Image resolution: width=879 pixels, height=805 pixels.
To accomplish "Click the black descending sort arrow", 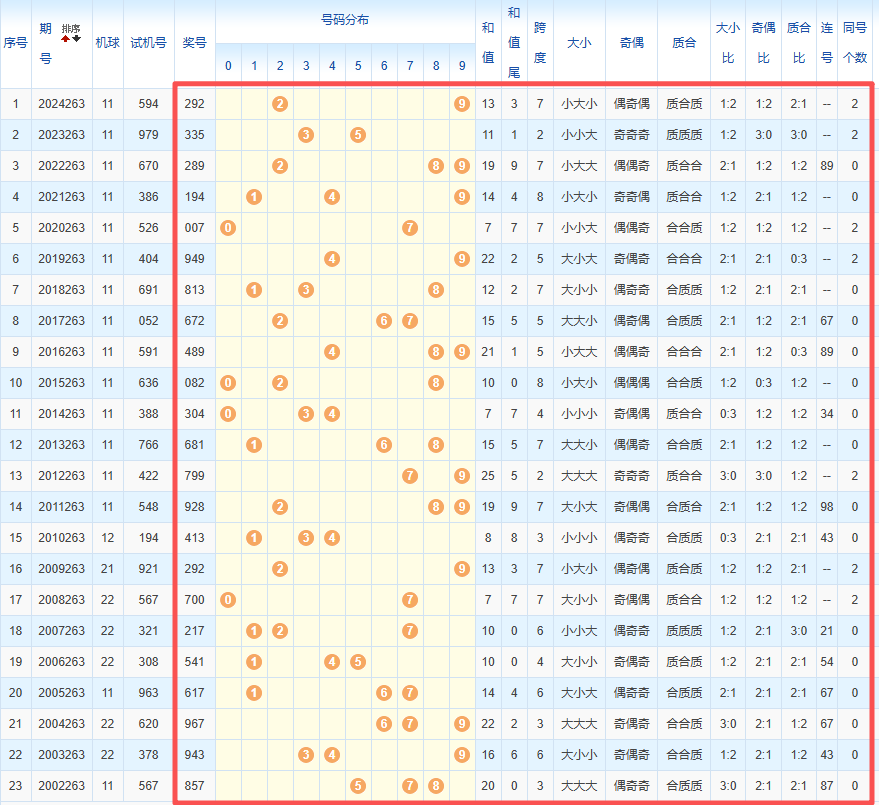I will click(x=77, y=38).
